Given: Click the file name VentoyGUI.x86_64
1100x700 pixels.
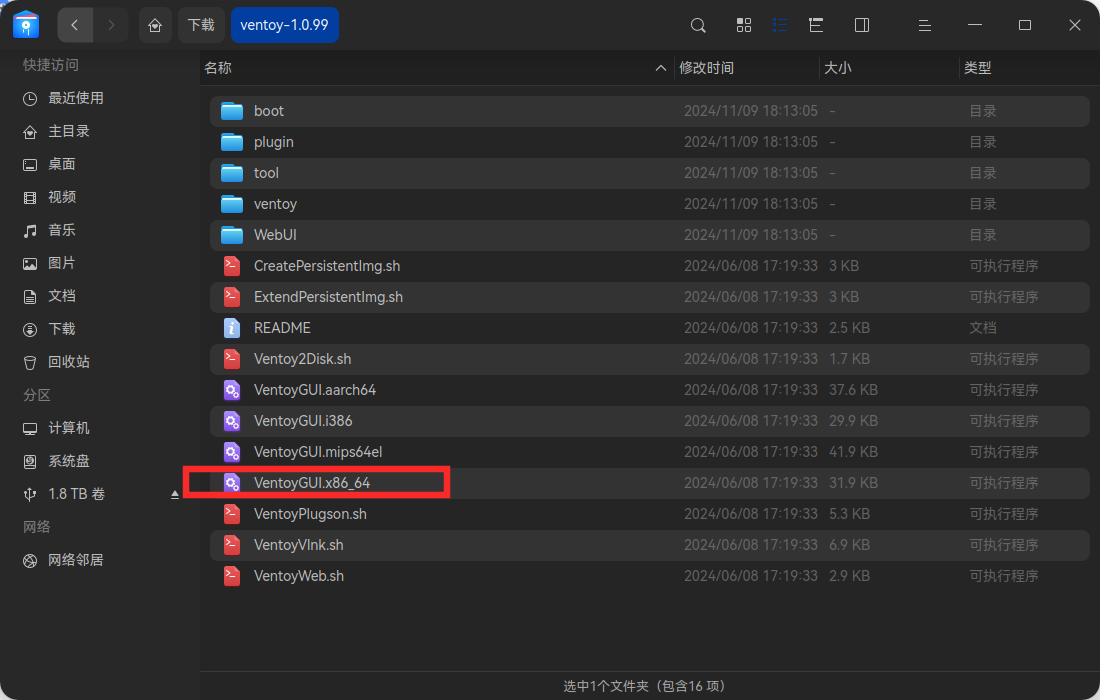Looking at the screenshot, I should (x=312, y=483).
